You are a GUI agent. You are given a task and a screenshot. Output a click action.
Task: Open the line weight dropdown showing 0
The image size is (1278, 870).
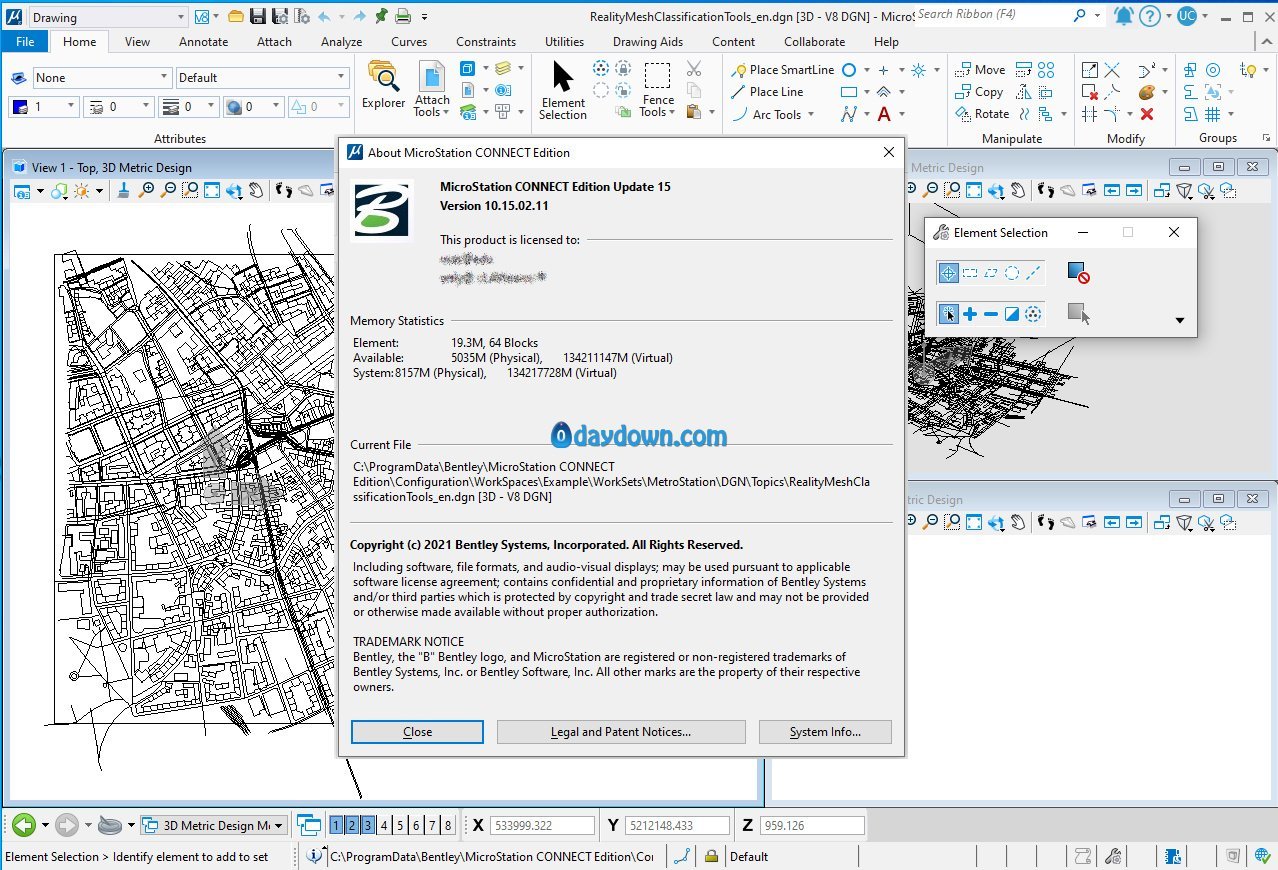(x=189, y=106)
